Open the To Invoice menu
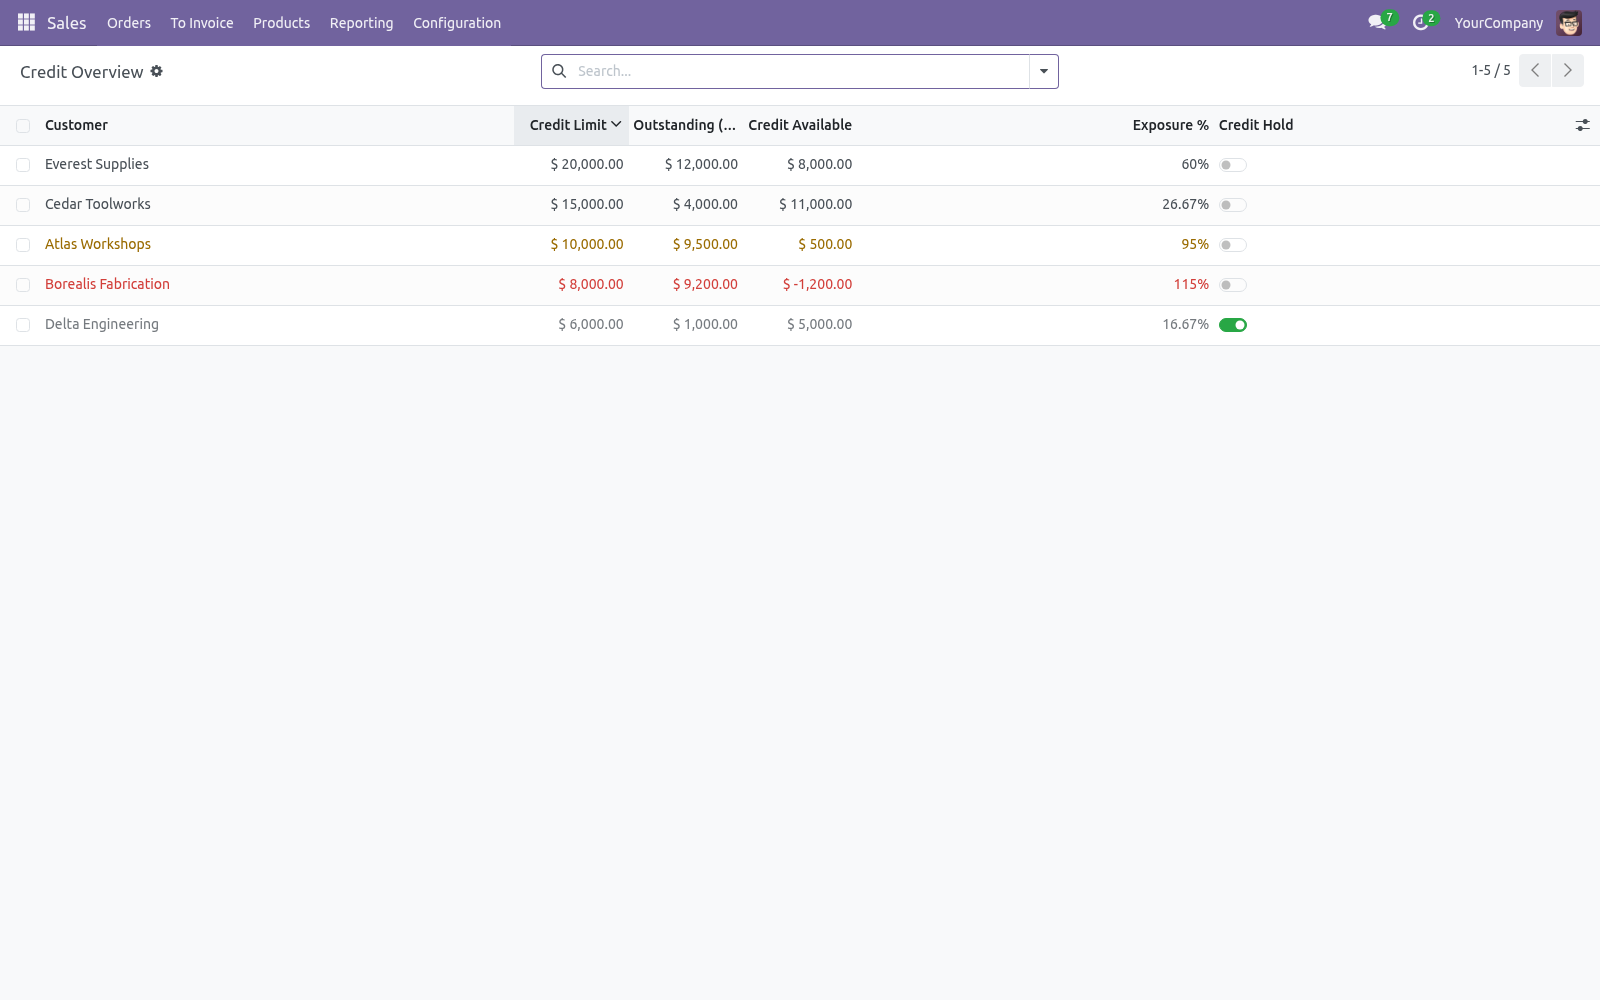The height and width of the screenshot is (1000, 1600). click(202, 22)
